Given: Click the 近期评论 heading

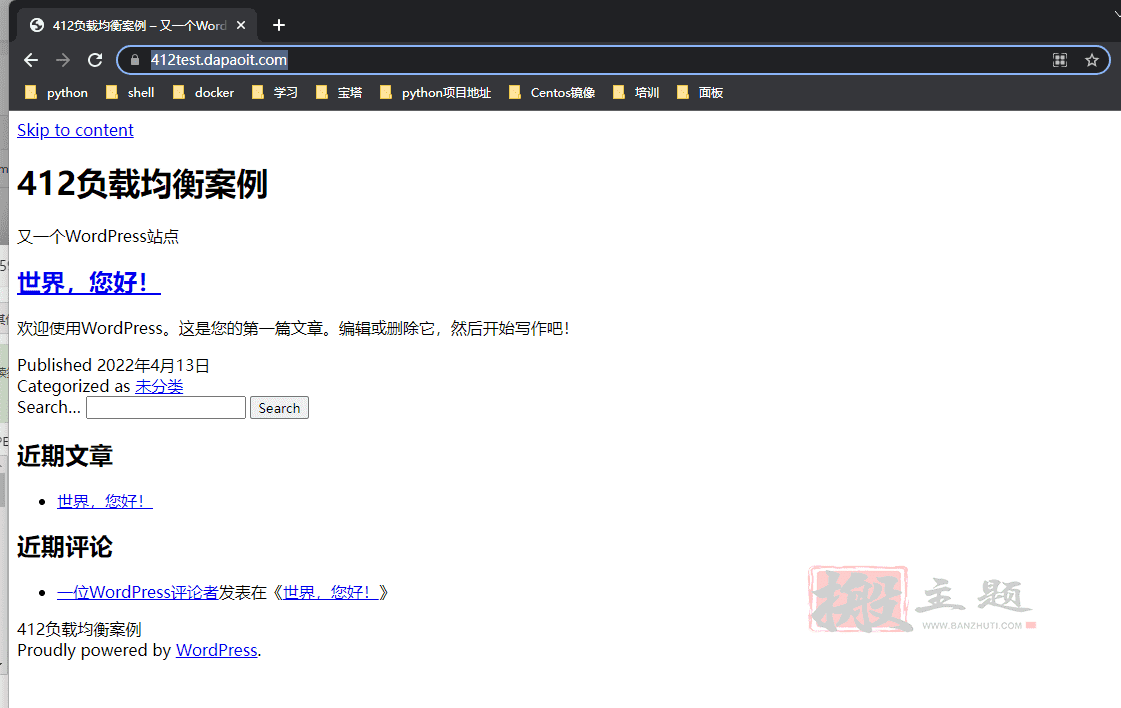Looking at the screenshot, I should pyautogui.click(x=65, y=548).
